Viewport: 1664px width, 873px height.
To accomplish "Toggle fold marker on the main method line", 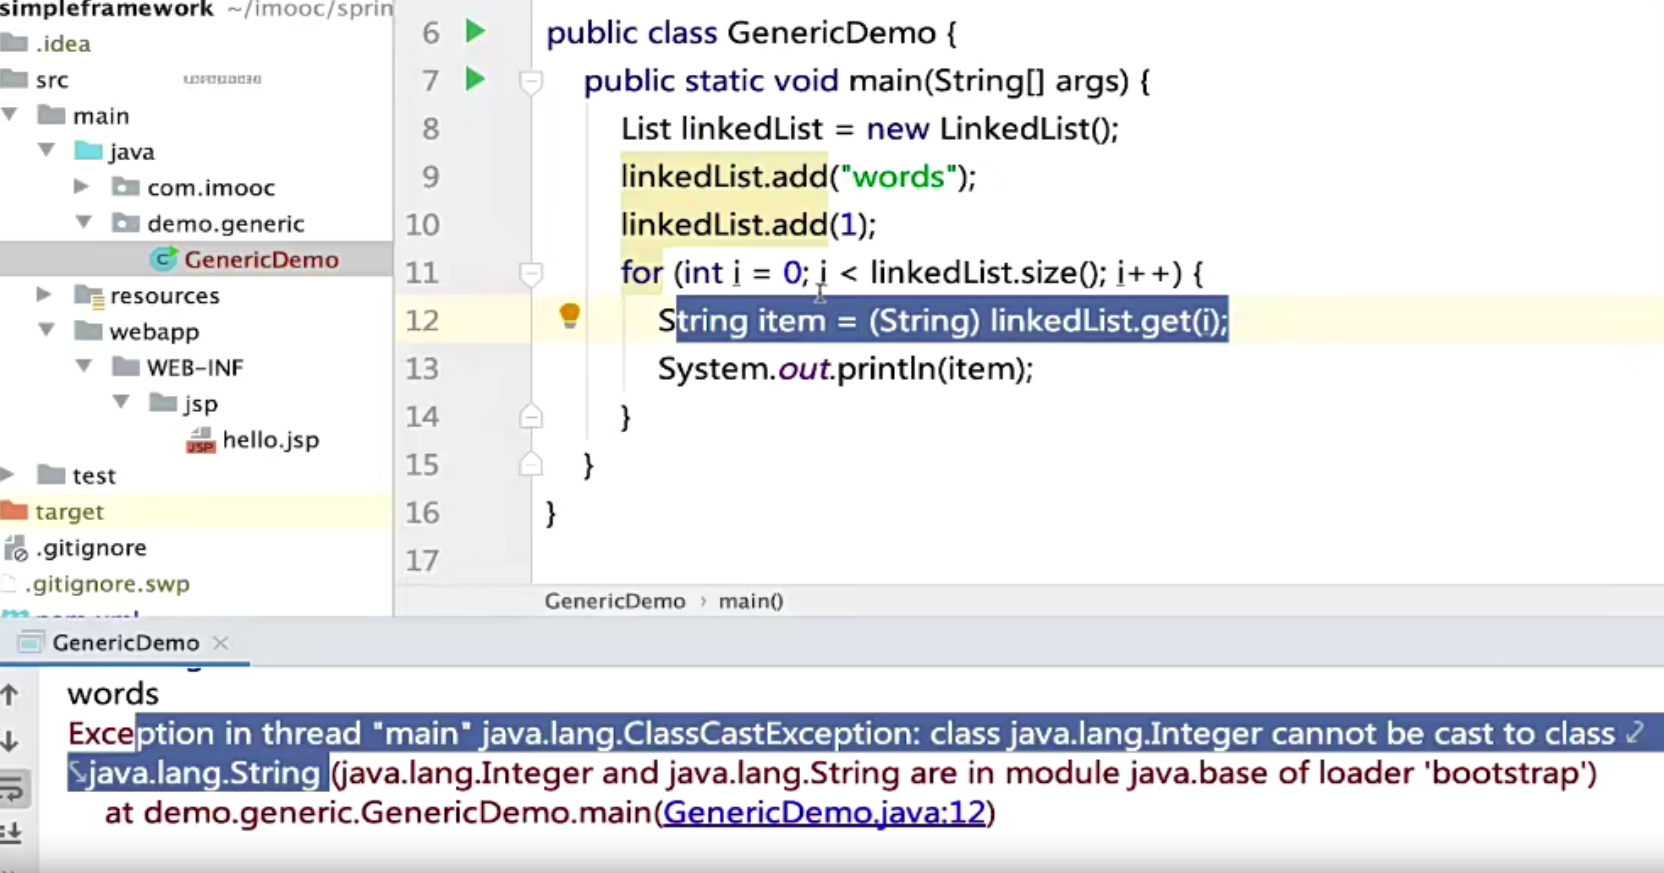I will [531, 81].
